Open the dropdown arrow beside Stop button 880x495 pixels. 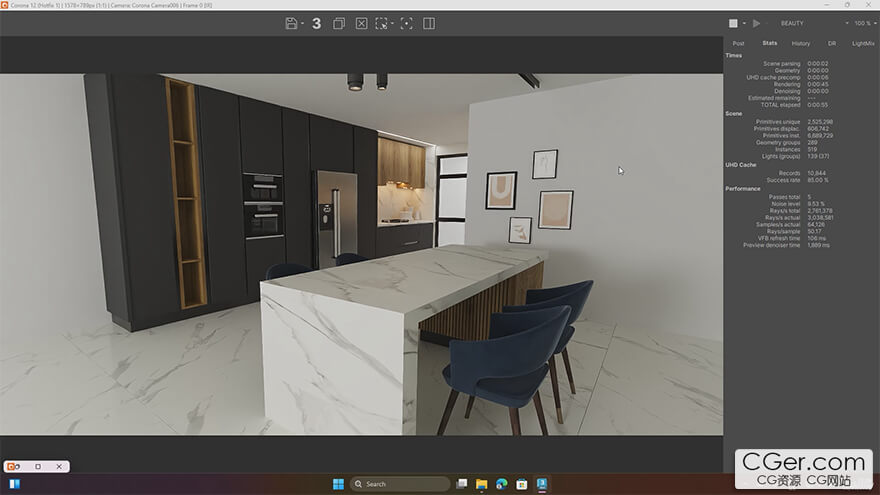[744, 24]
